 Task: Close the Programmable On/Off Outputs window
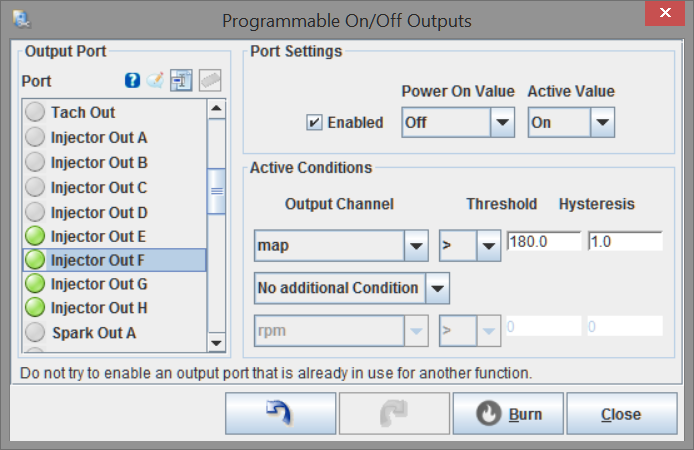tap(665, 13)
